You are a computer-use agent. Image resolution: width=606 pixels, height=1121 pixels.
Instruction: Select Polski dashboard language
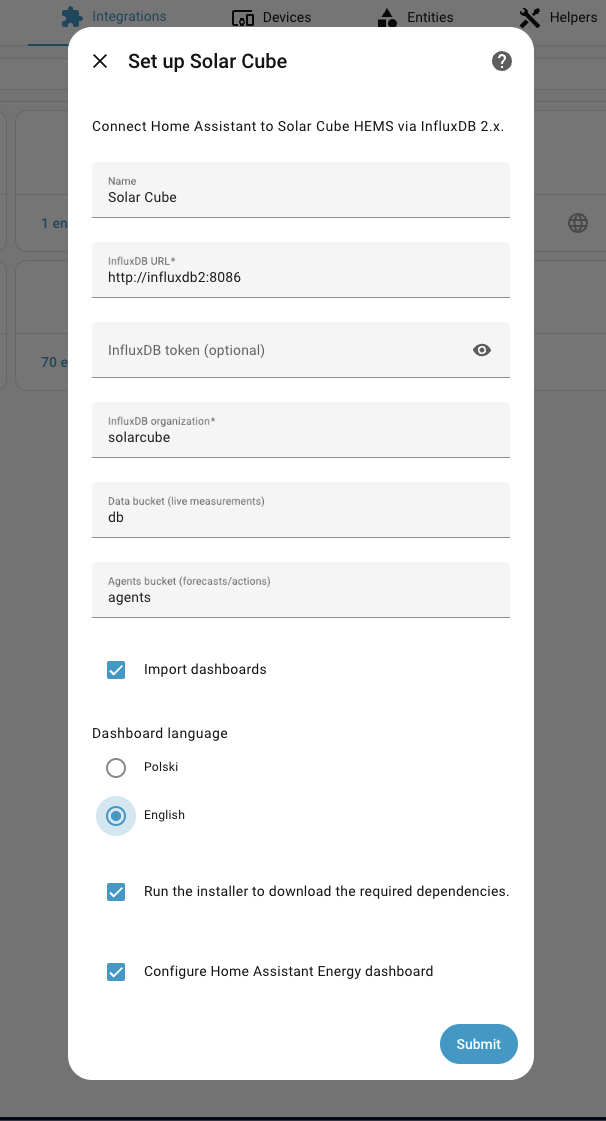[x=116, y=768]
